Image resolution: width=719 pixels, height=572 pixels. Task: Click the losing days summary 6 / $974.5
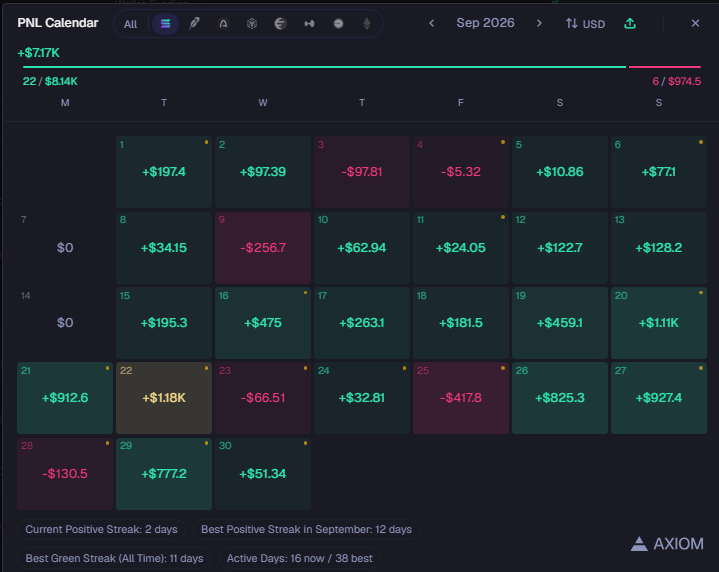(x=676, y=81)
